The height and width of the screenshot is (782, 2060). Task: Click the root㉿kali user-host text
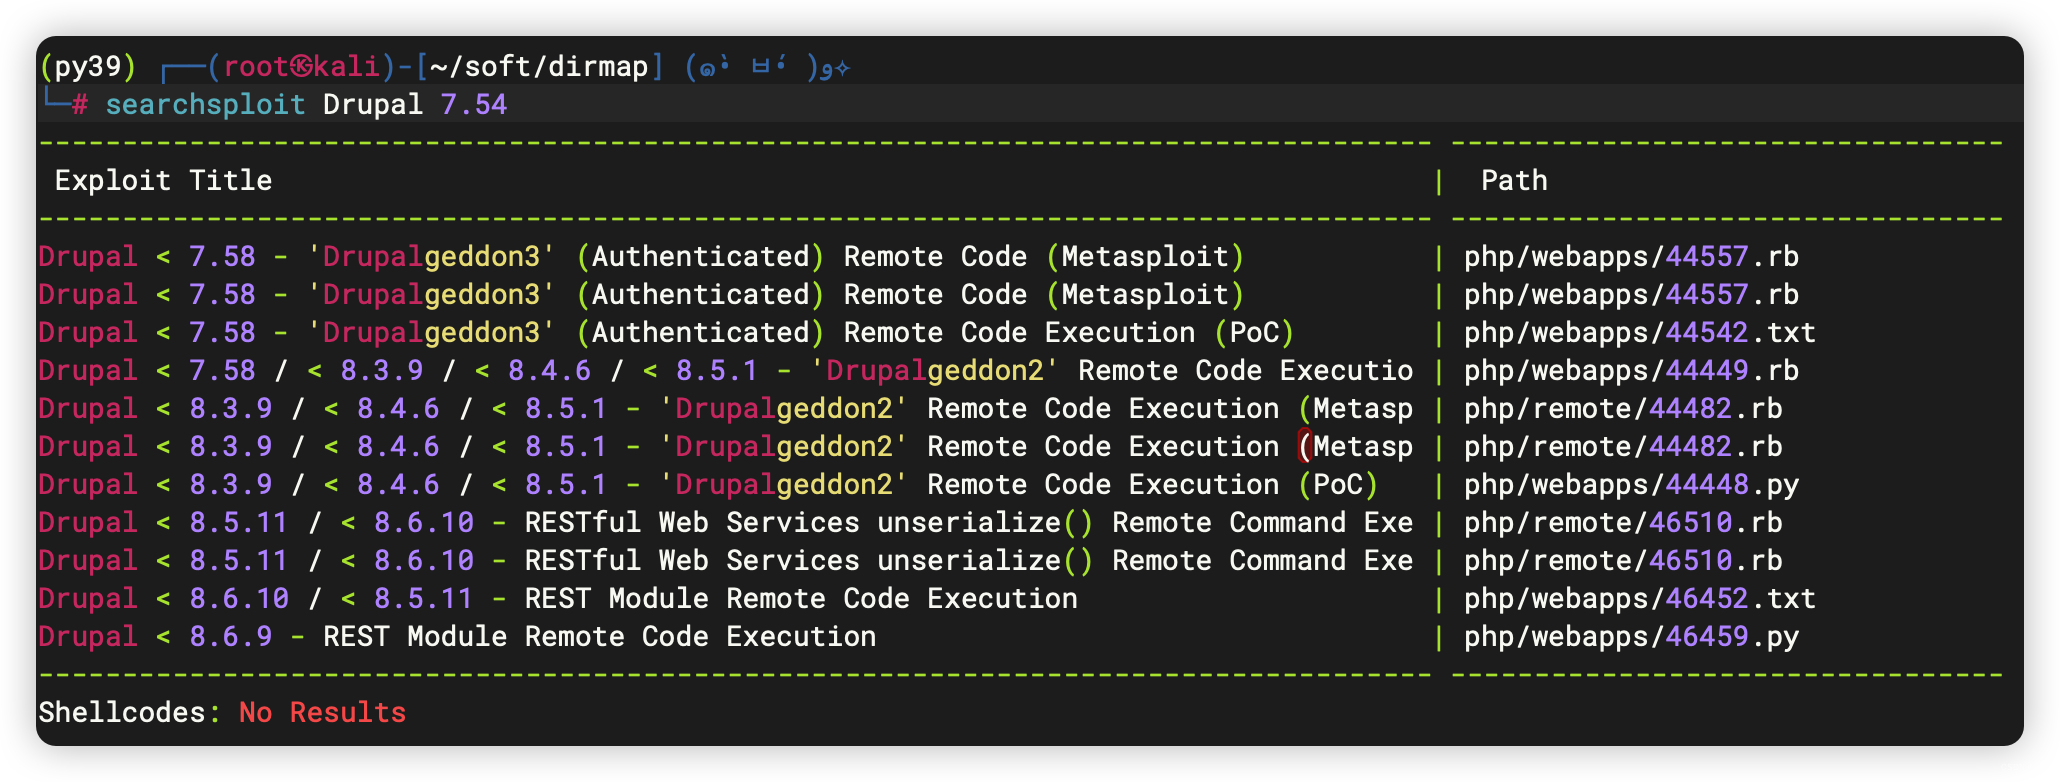pyautogui.click(x=301, y=67)
